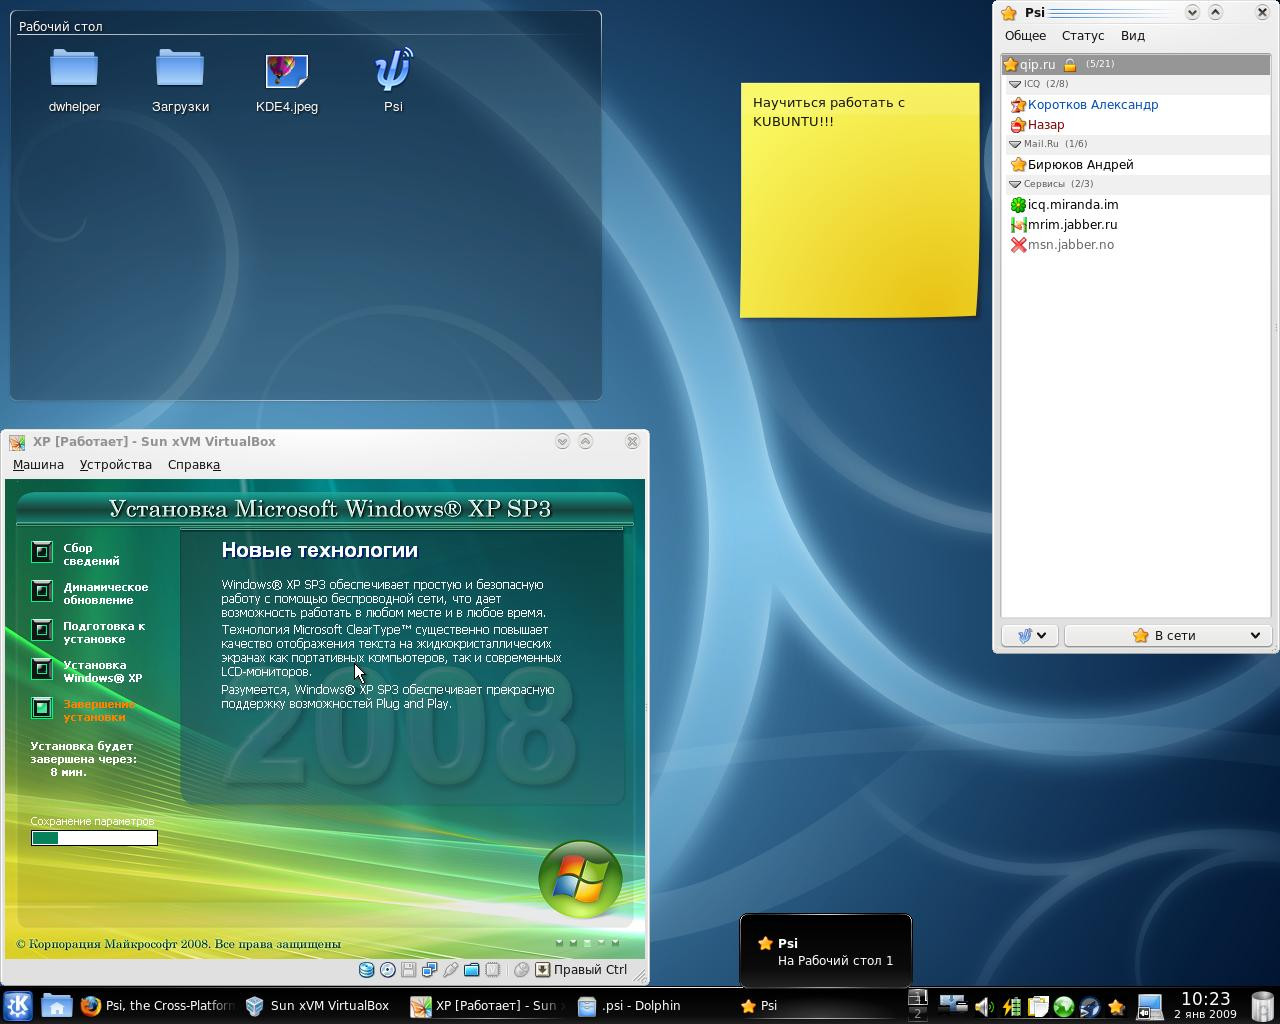This screenshot has width=1280, height=1024.
Task: Switch to the Sun xVM VirtualBox taskbar entry
Action: [320, 1006]
